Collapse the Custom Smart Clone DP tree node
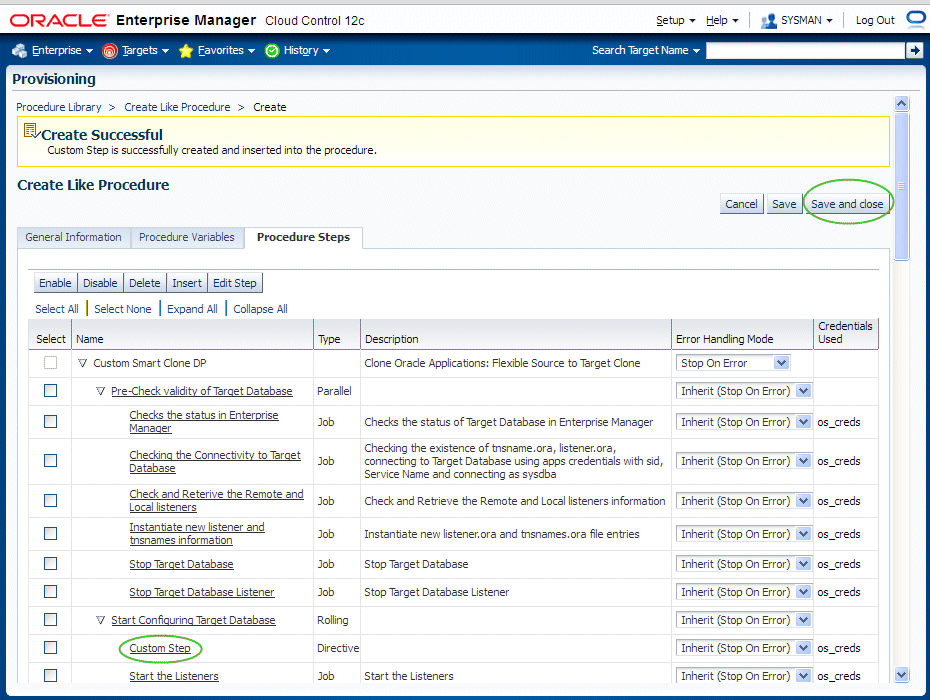Image resolution: width=930 pixels, height=700 pixels. (x=82, y=363)
